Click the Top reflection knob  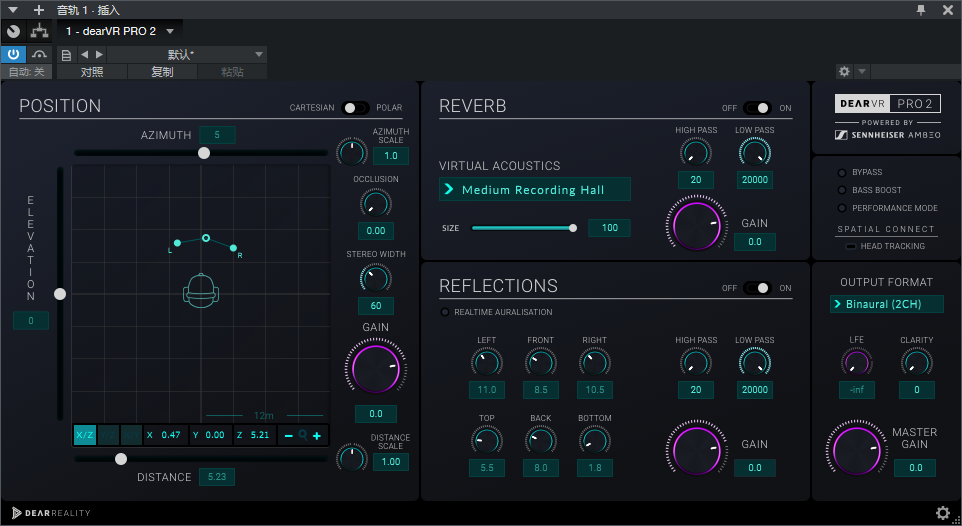487,440
